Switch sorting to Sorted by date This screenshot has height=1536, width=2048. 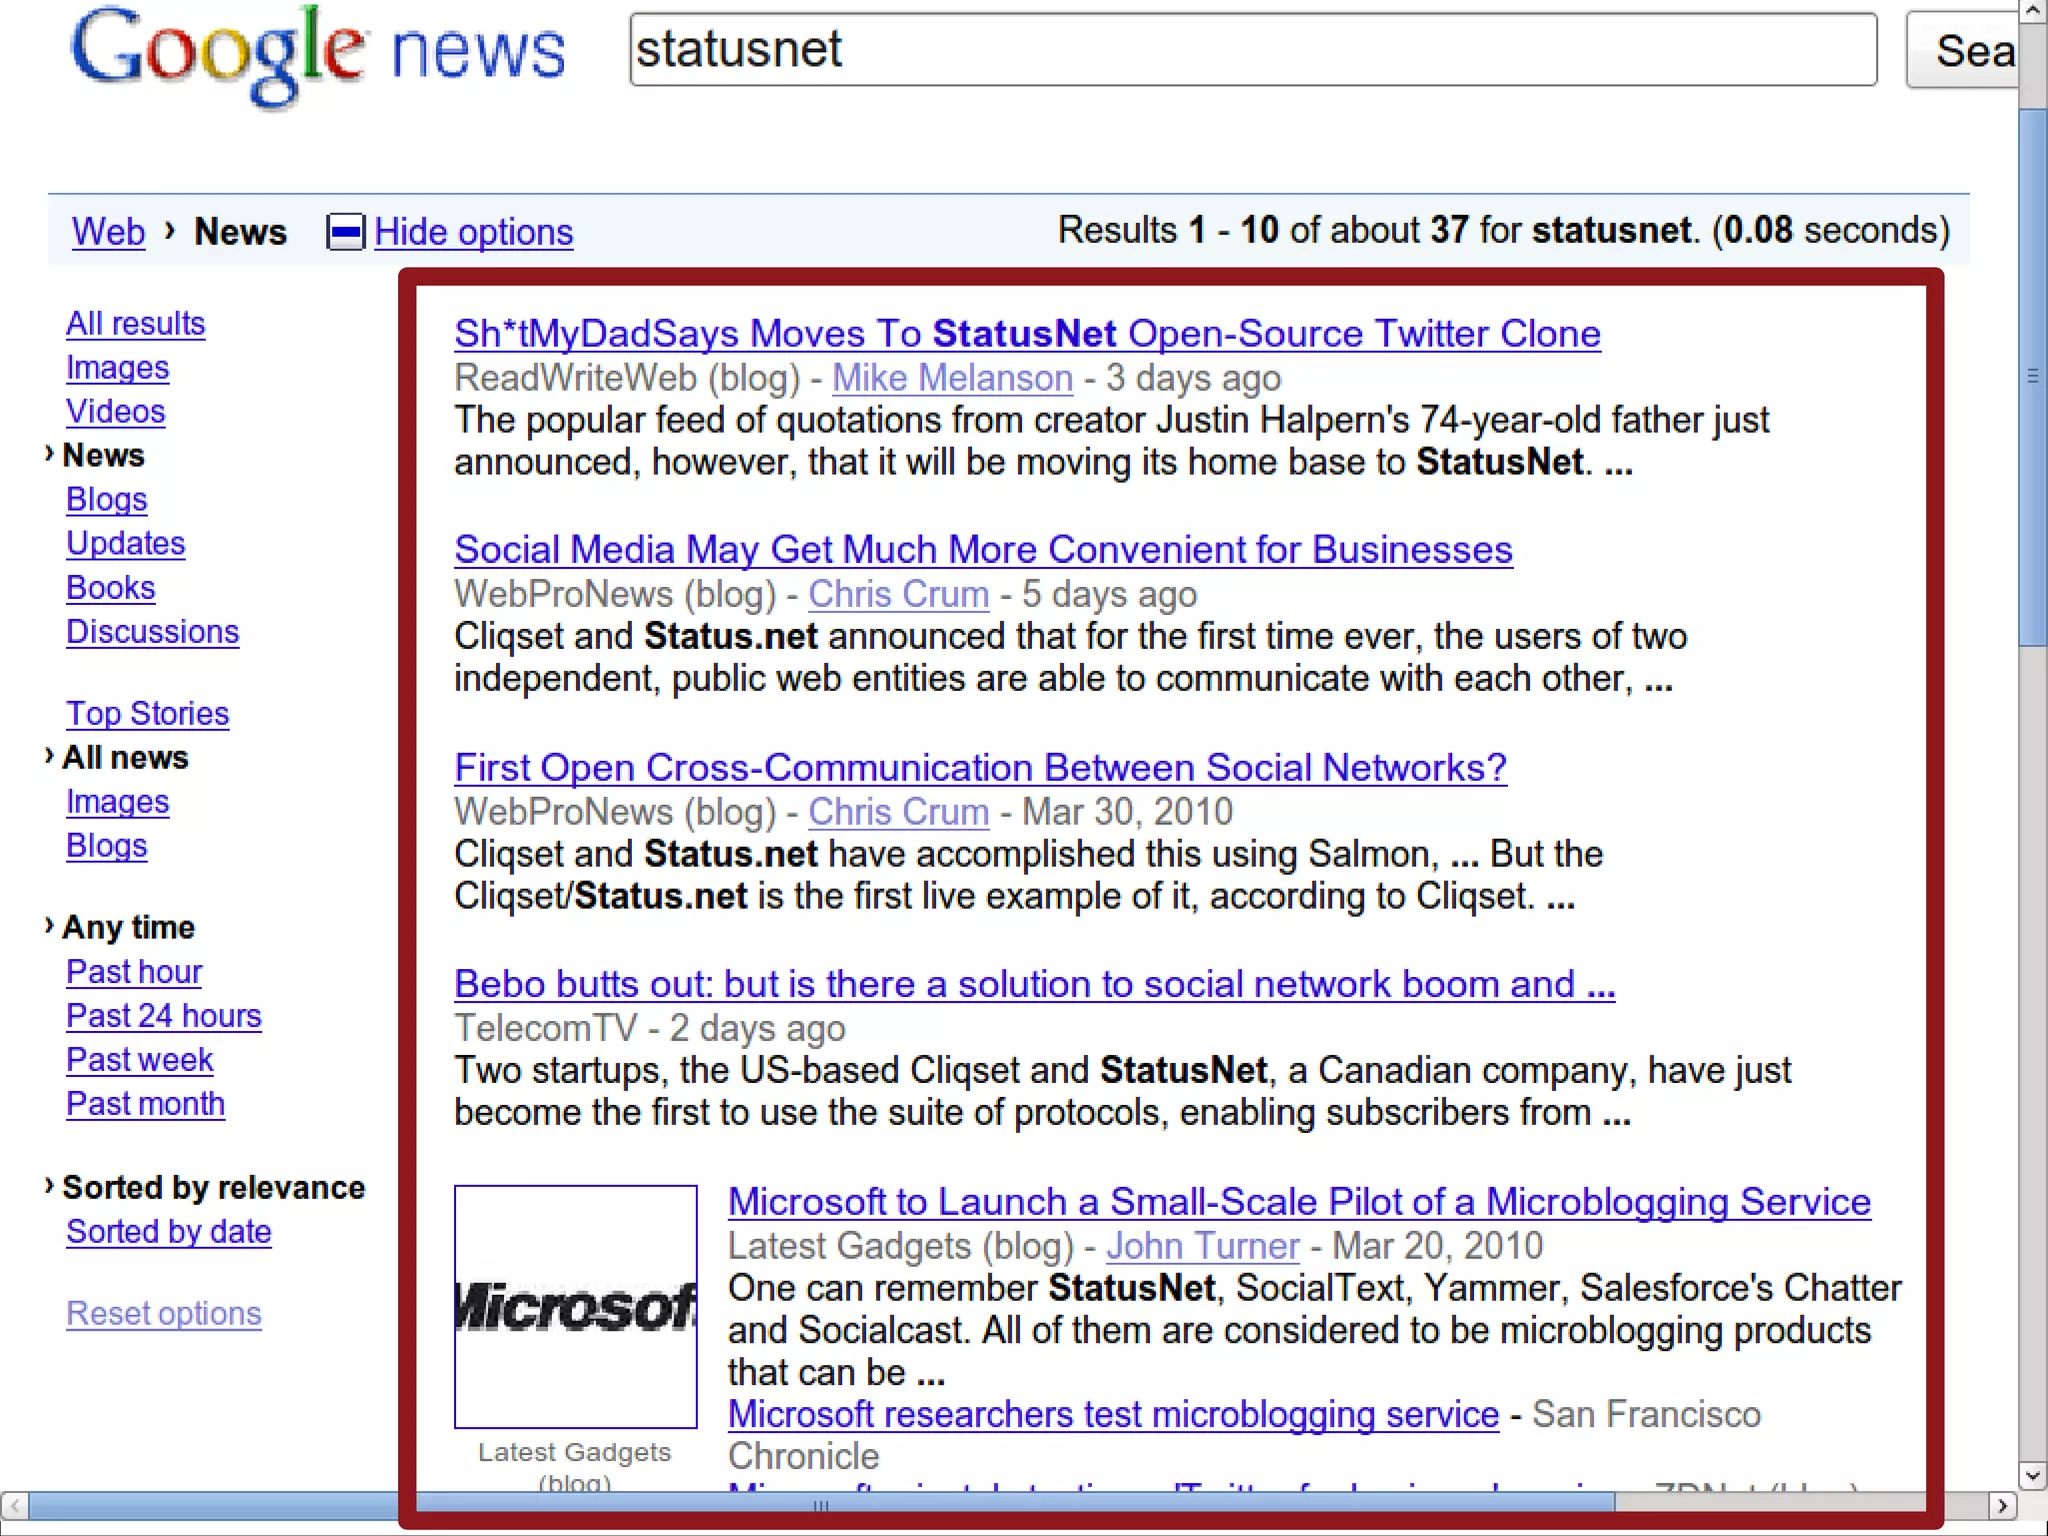tap(168, 1231)
